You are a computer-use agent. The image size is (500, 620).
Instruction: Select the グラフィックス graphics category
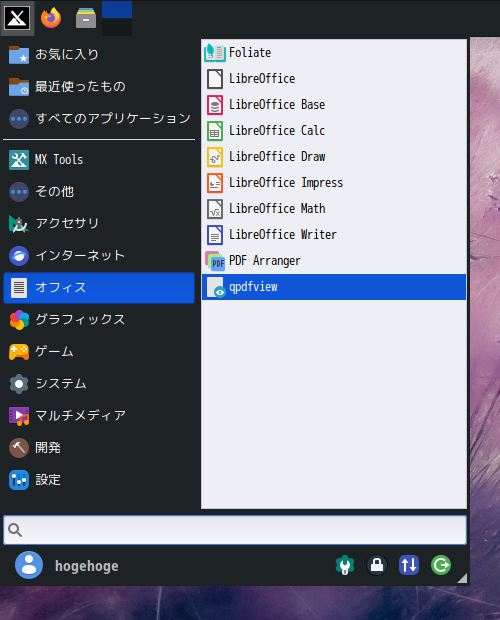coord(99,320)
